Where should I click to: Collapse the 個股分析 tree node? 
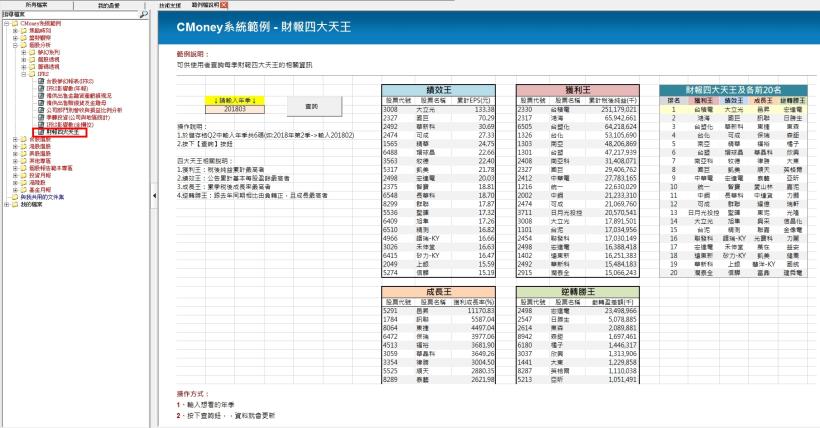(x=15, y=46)
